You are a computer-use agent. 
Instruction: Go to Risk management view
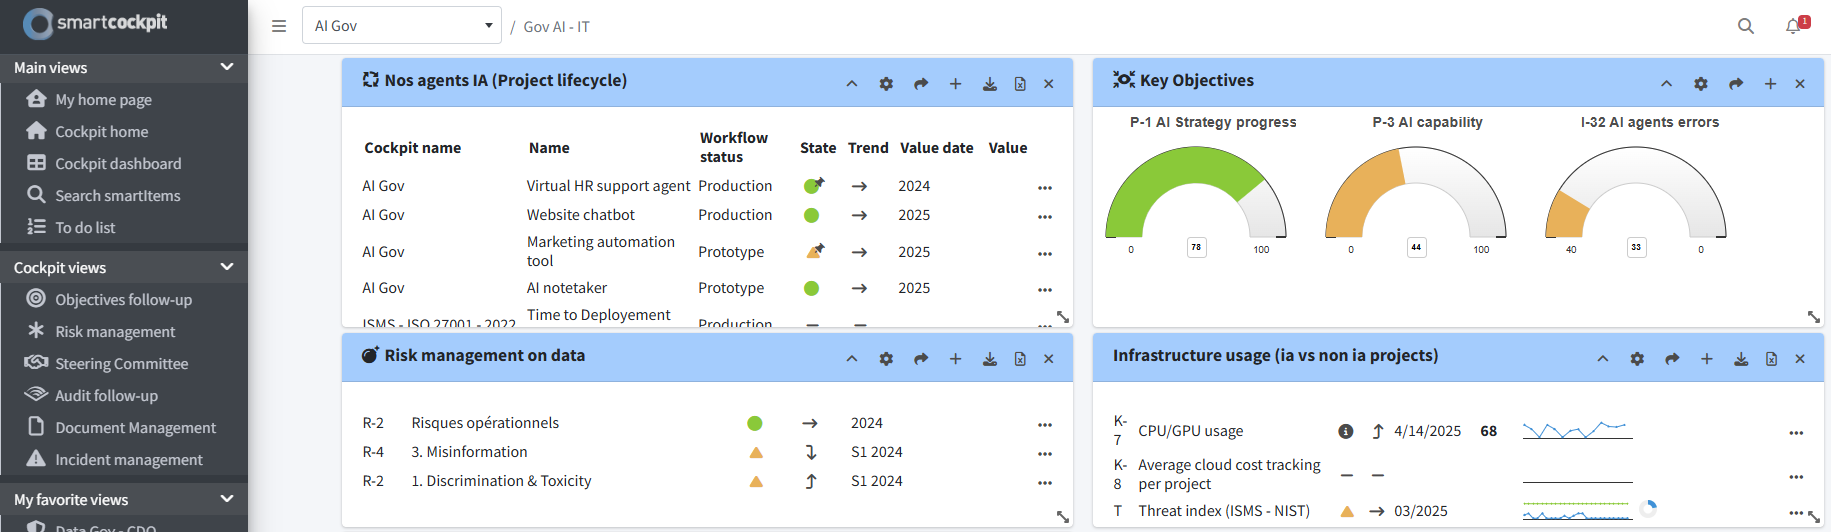point(115,331)
